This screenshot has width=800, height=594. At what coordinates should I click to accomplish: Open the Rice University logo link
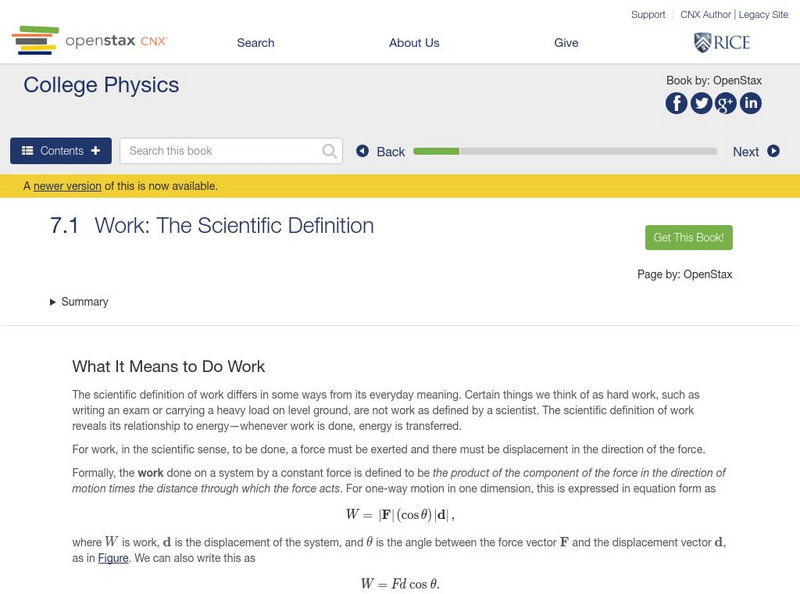click(x=721, y=42)
